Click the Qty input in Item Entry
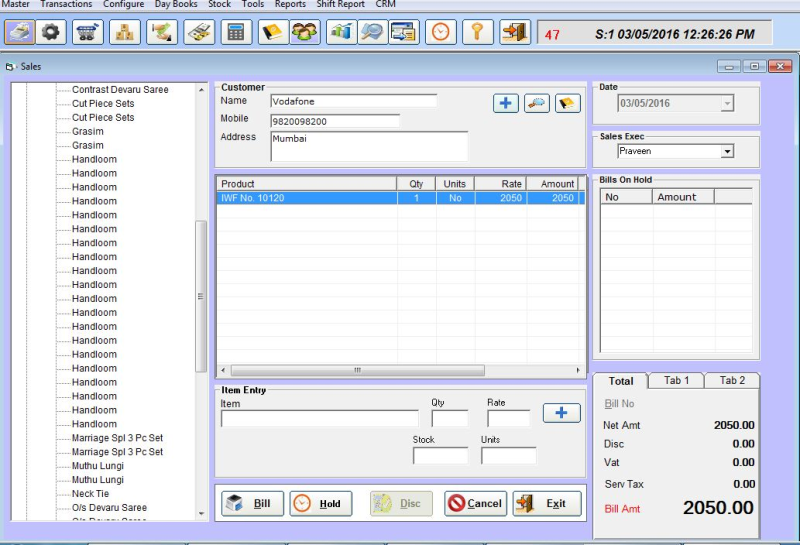The width and height of the screenshot is (800, 545). pyautogui.click(x=449, y=418)
